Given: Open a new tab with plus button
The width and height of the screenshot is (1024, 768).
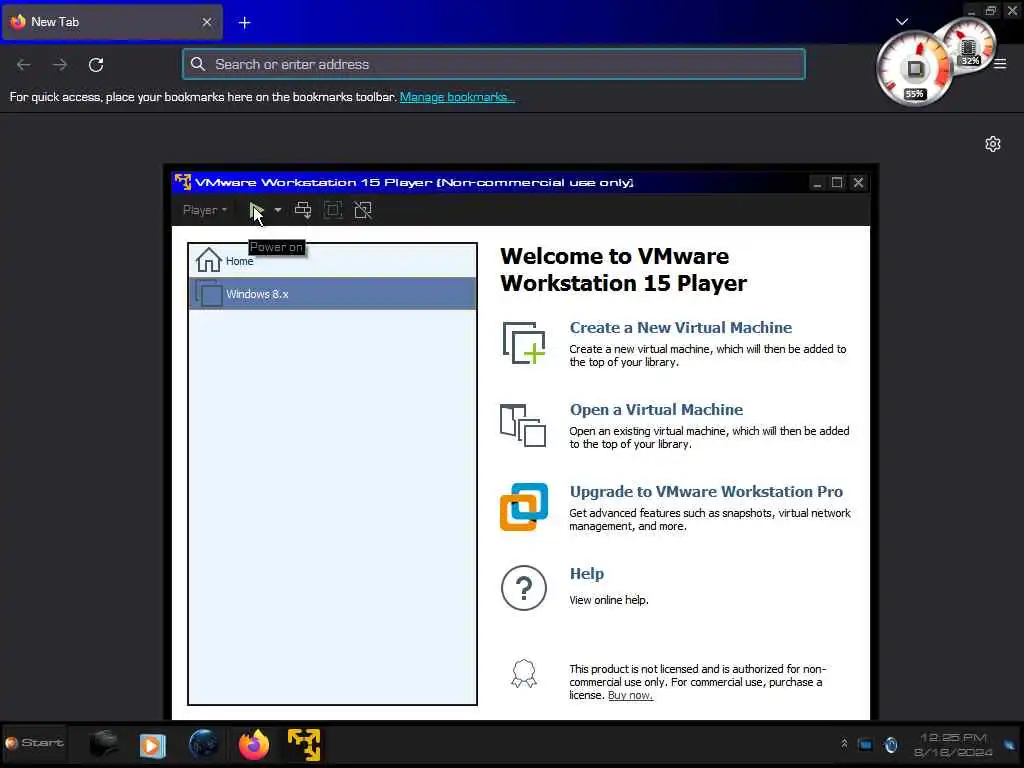Looking at the screenshot, I should [244, 22].
